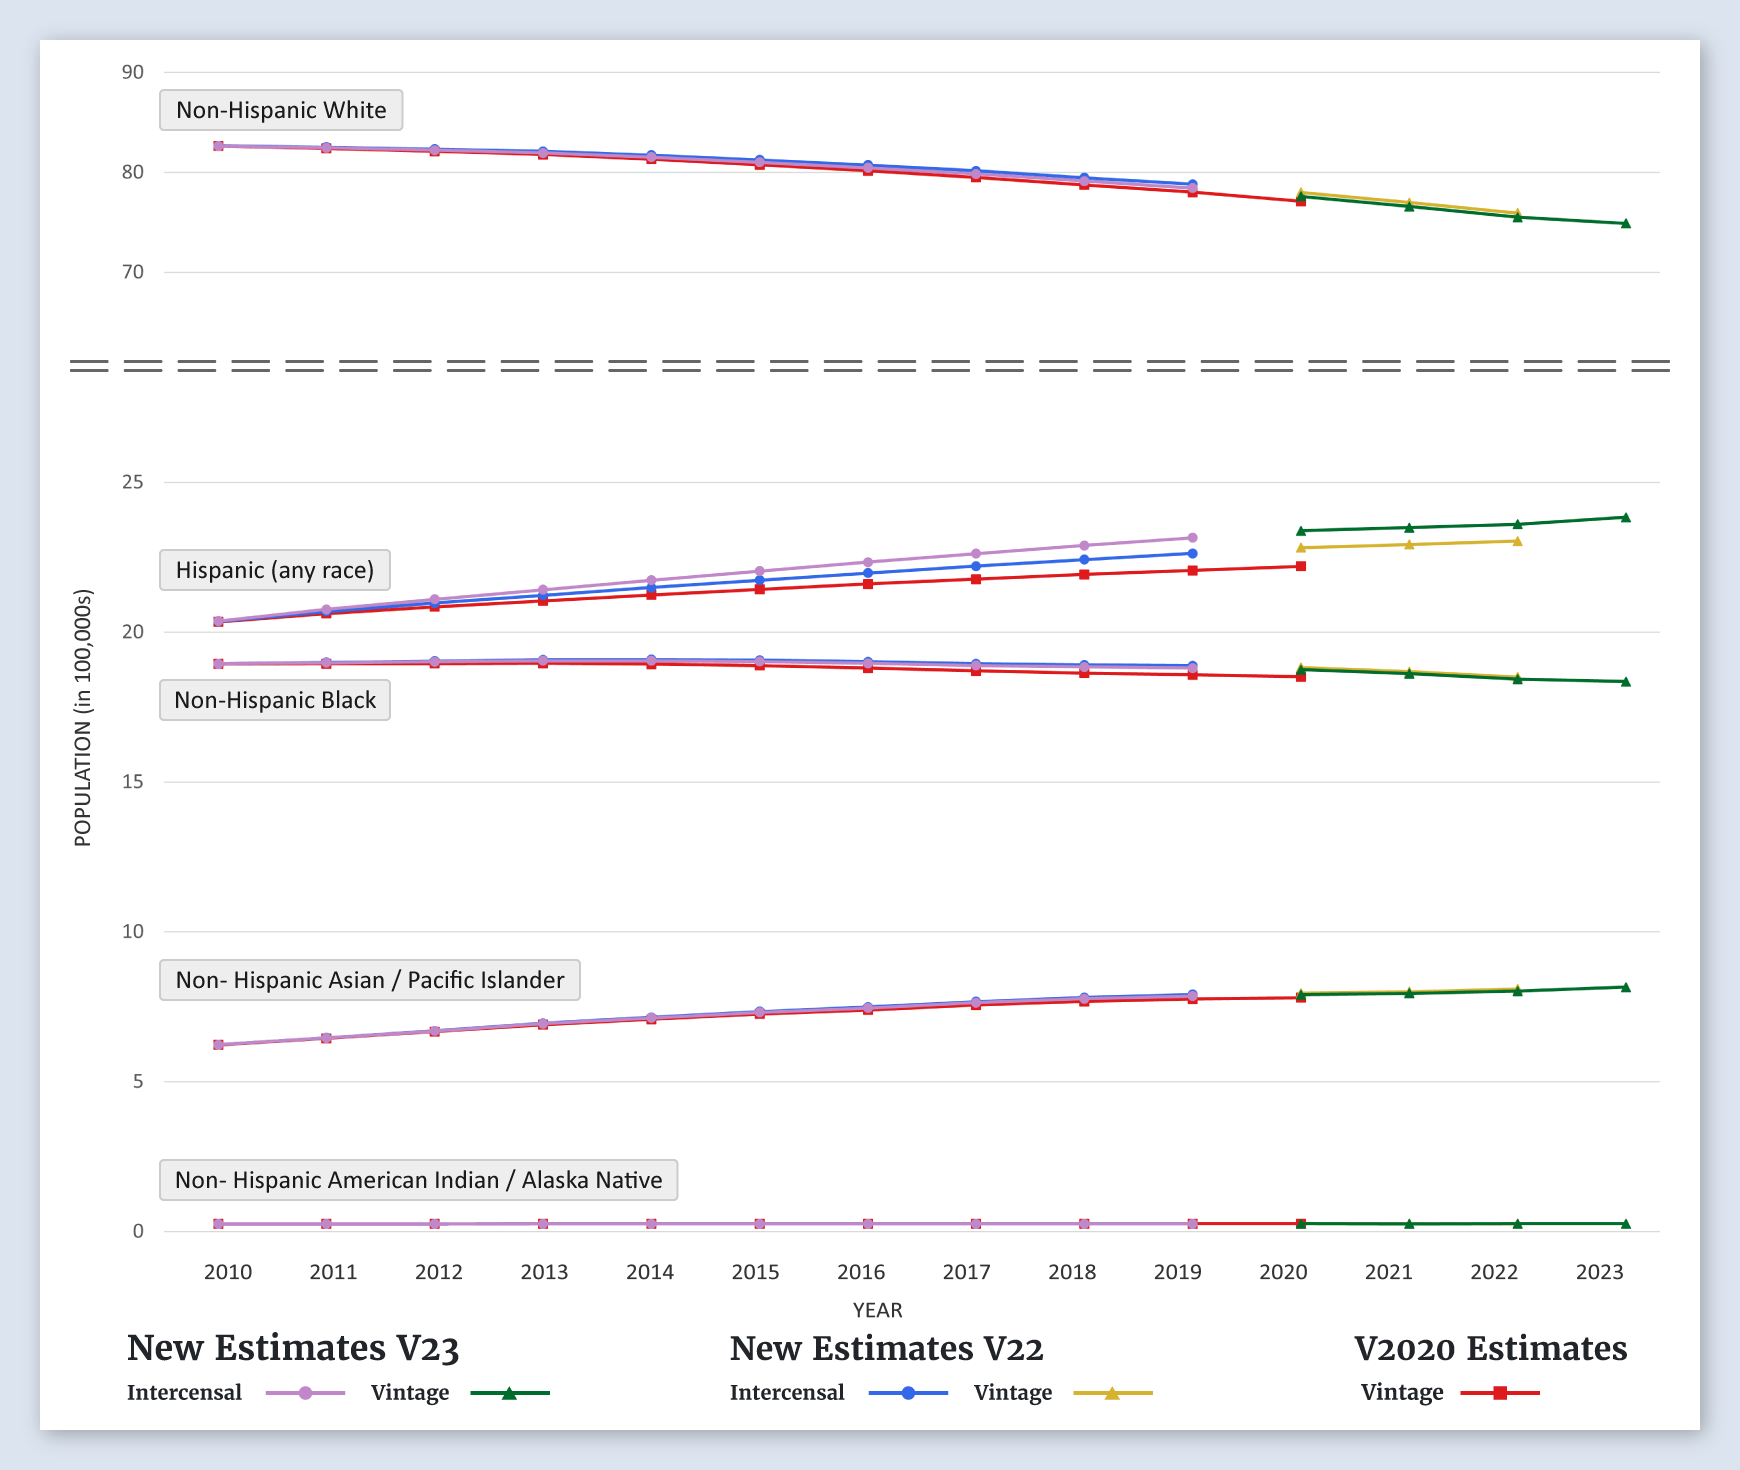Image resolution: width=1740 pixels, height=1470 pixels.
Task: Toggle the V23 Intercensal legend label
Action: (x=184, y=1393)
